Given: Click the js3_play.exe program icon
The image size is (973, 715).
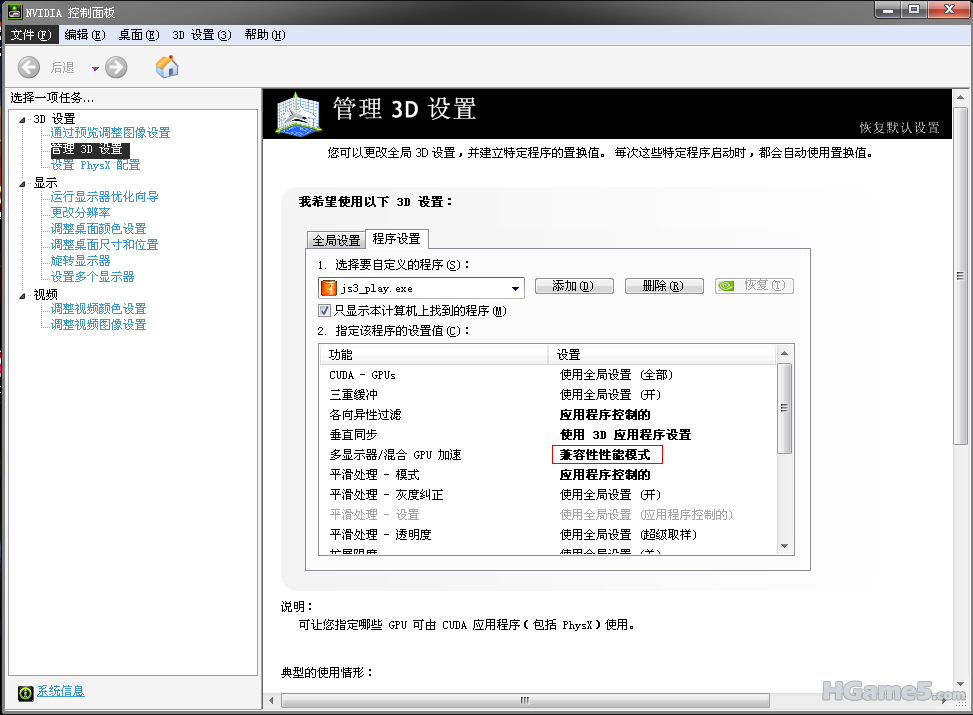Looking at the screenshot, I should point(328,288).
